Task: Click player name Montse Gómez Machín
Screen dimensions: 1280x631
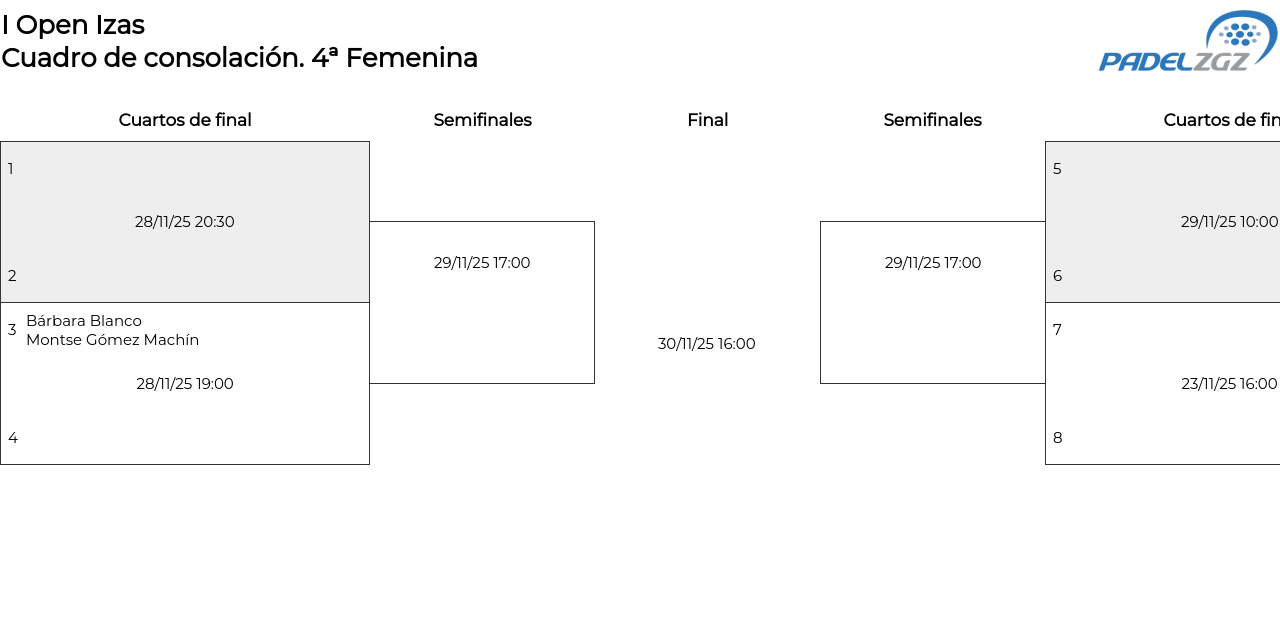Action: coord(112,340)
